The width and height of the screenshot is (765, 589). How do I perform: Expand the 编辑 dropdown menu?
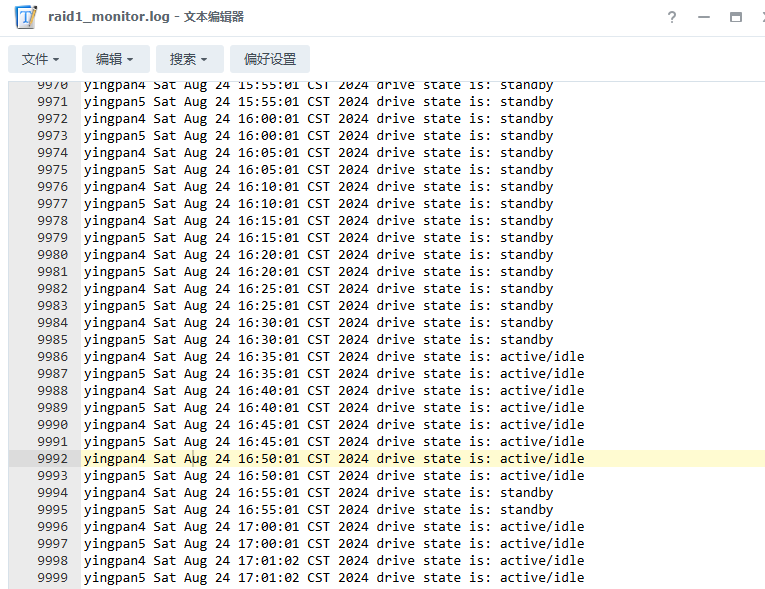point(116,59)
